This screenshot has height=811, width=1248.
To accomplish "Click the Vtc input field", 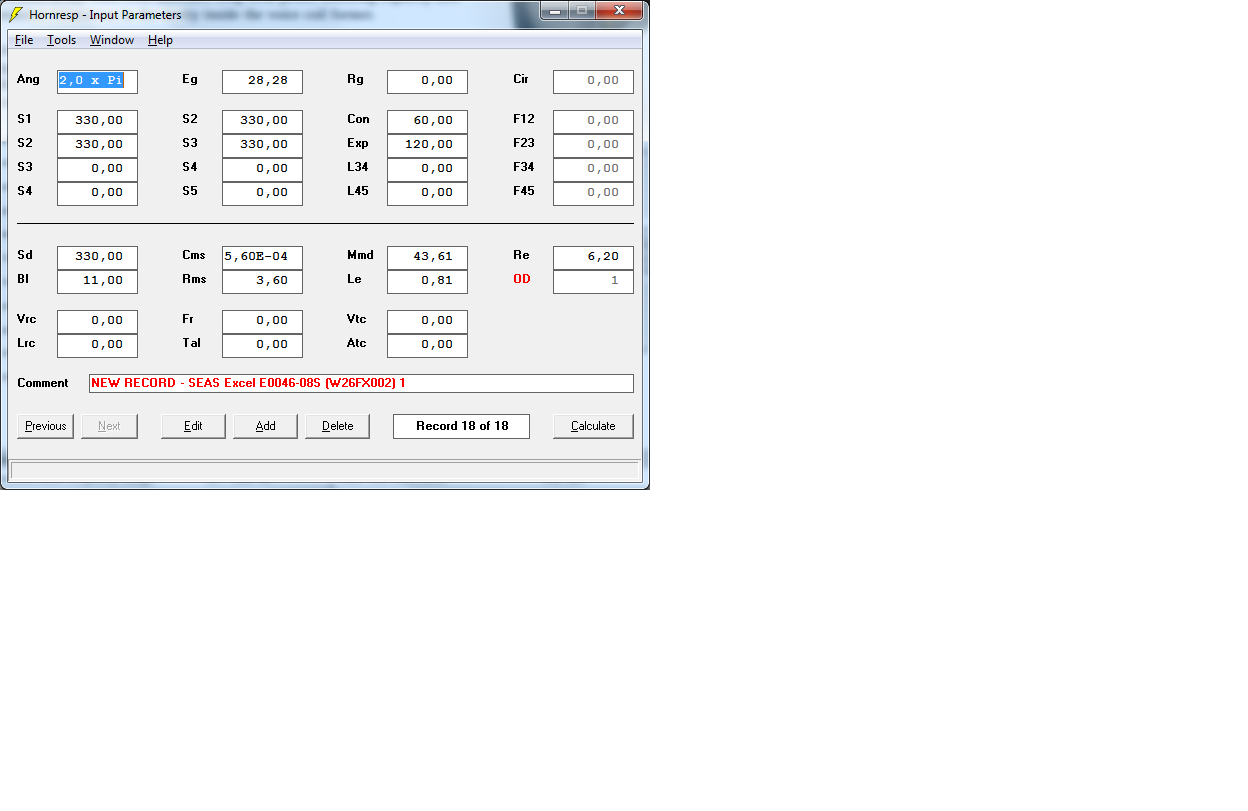I will [x=427, y=321].
